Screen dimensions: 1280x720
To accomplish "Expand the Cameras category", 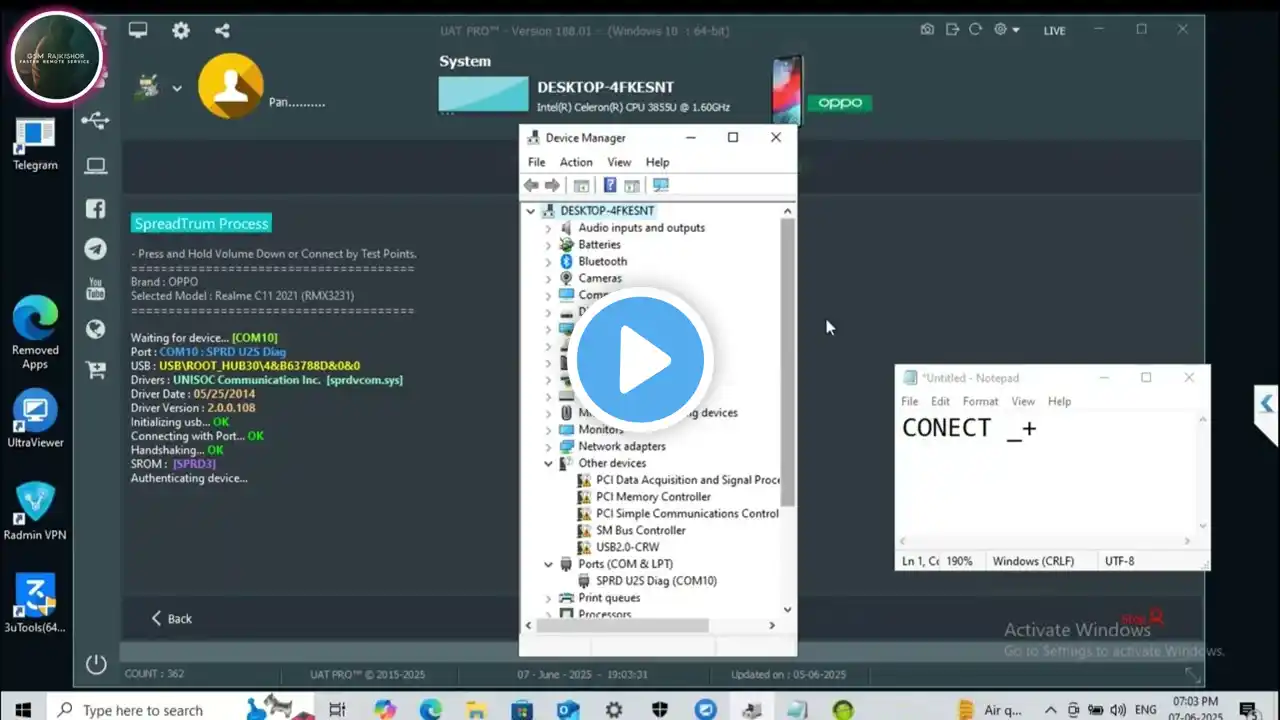I will tap(548, 279).
